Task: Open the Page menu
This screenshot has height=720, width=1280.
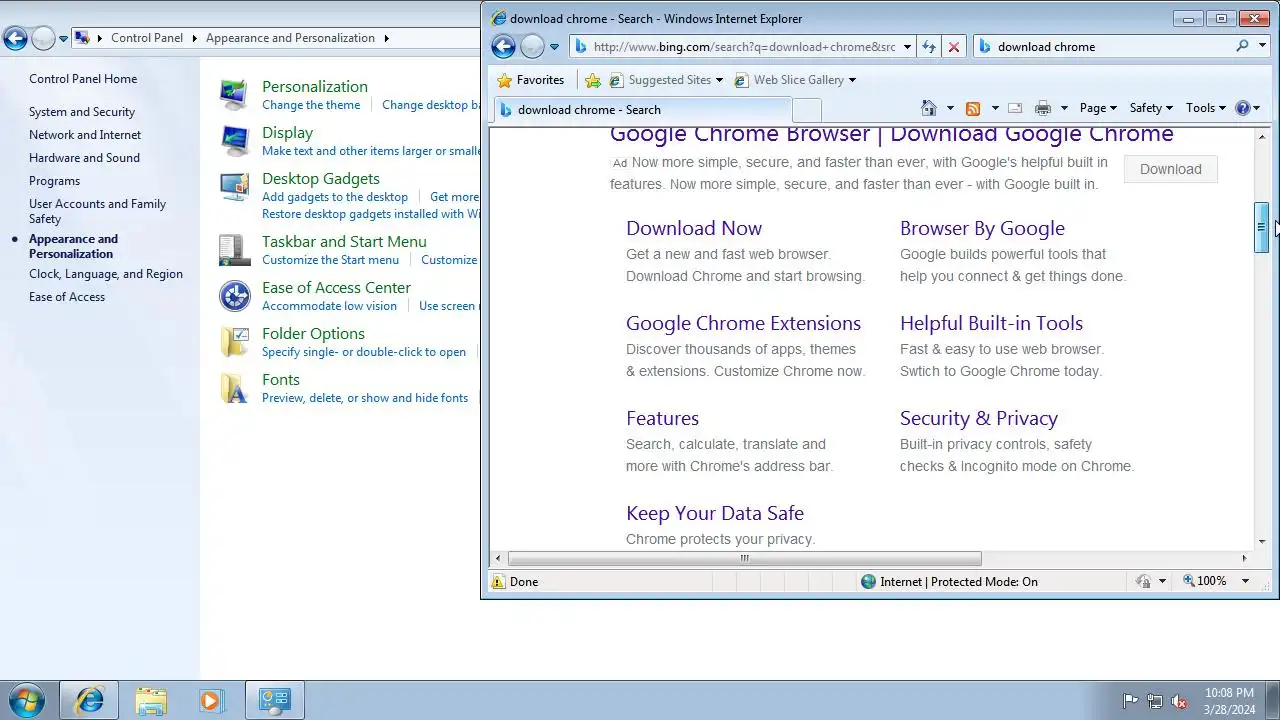Action: 1098,108
